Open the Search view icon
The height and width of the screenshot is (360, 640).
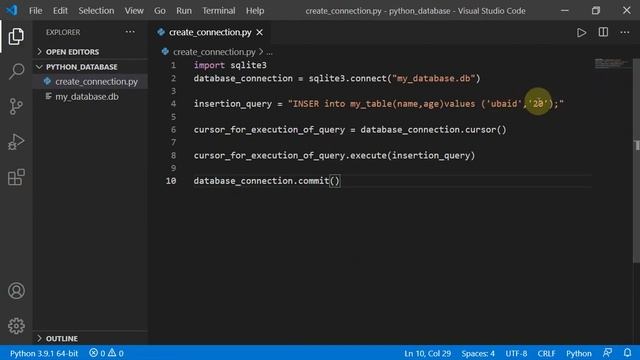point(16,71)
